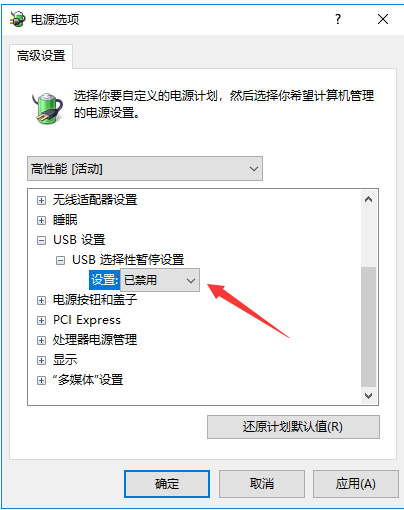Screen dimensions: 404x510
Task: Expand the 睡眠 tree node
Action: coord(41,220)
